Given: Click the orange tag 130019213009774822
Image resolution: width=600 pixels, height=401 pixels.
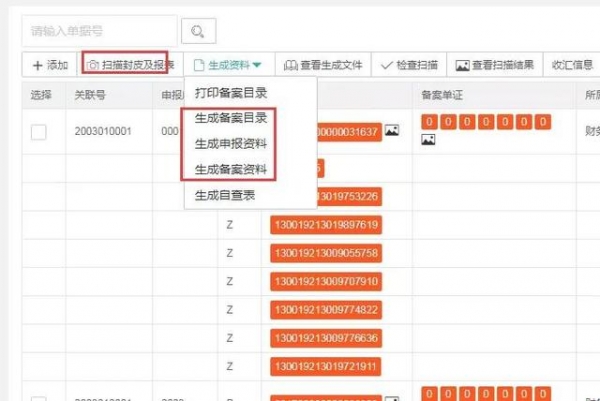Looking at the screenshot, I should tap(325, 309).
